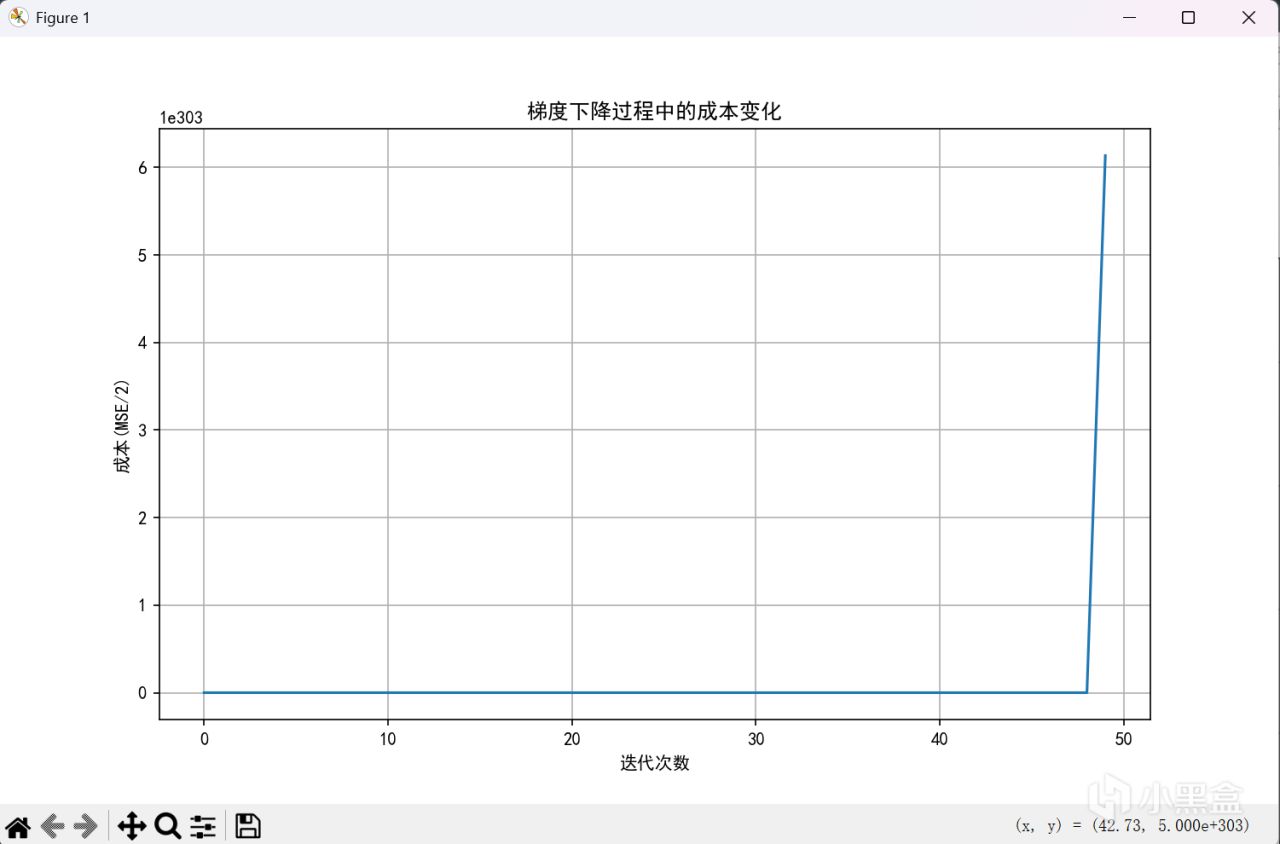The image size is (1280, 844).
Task: Click the y-axis tick label 2
Action: [x=143, y=518]
